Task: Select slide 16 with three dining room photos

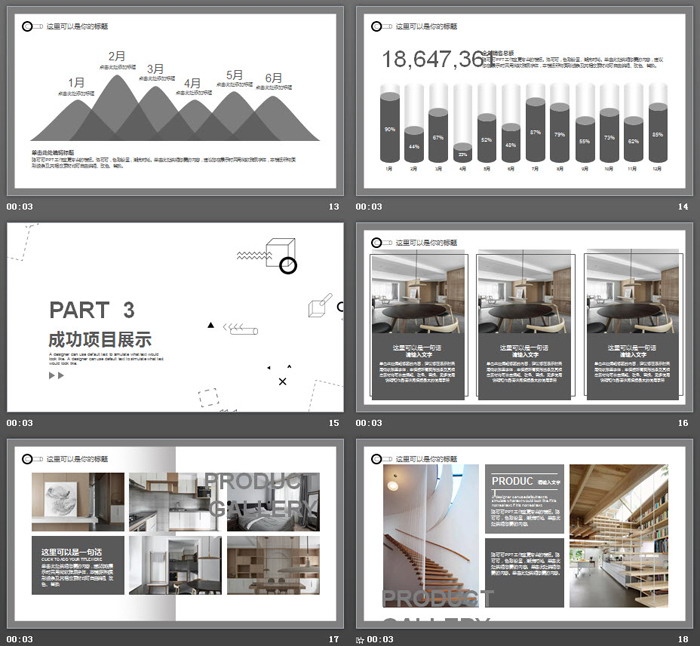Action: [524, 316]
